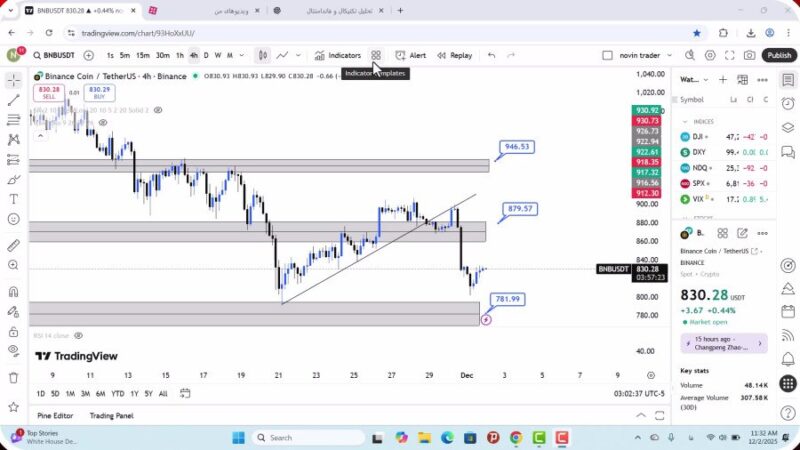Image resolution: width=800 pixels, height=450 pixels.
Task: Open chart settings gear icon
Action: [711, 56]
